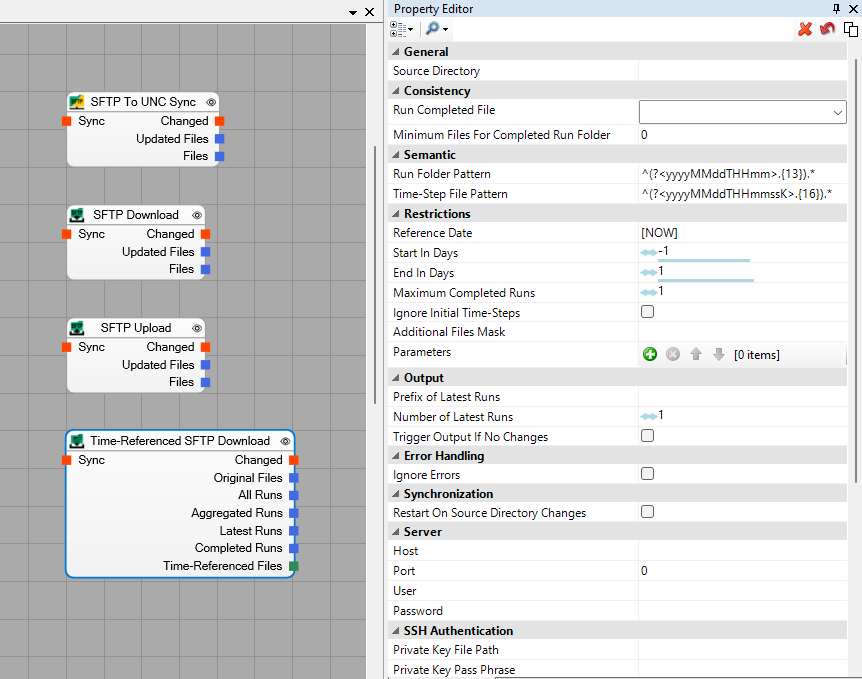Click the Port value field
Image resolution: width=862 pixels, height=679 pixels.
(742, 571)
